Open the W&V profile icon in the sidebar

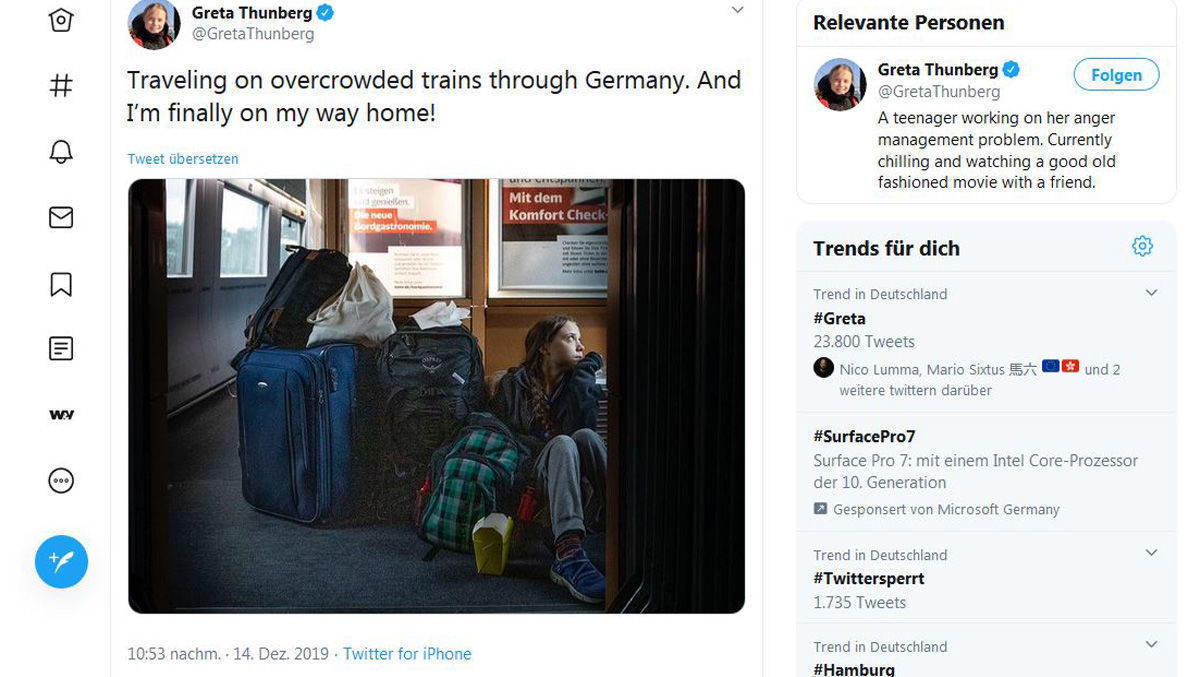[x=61, y=415]
